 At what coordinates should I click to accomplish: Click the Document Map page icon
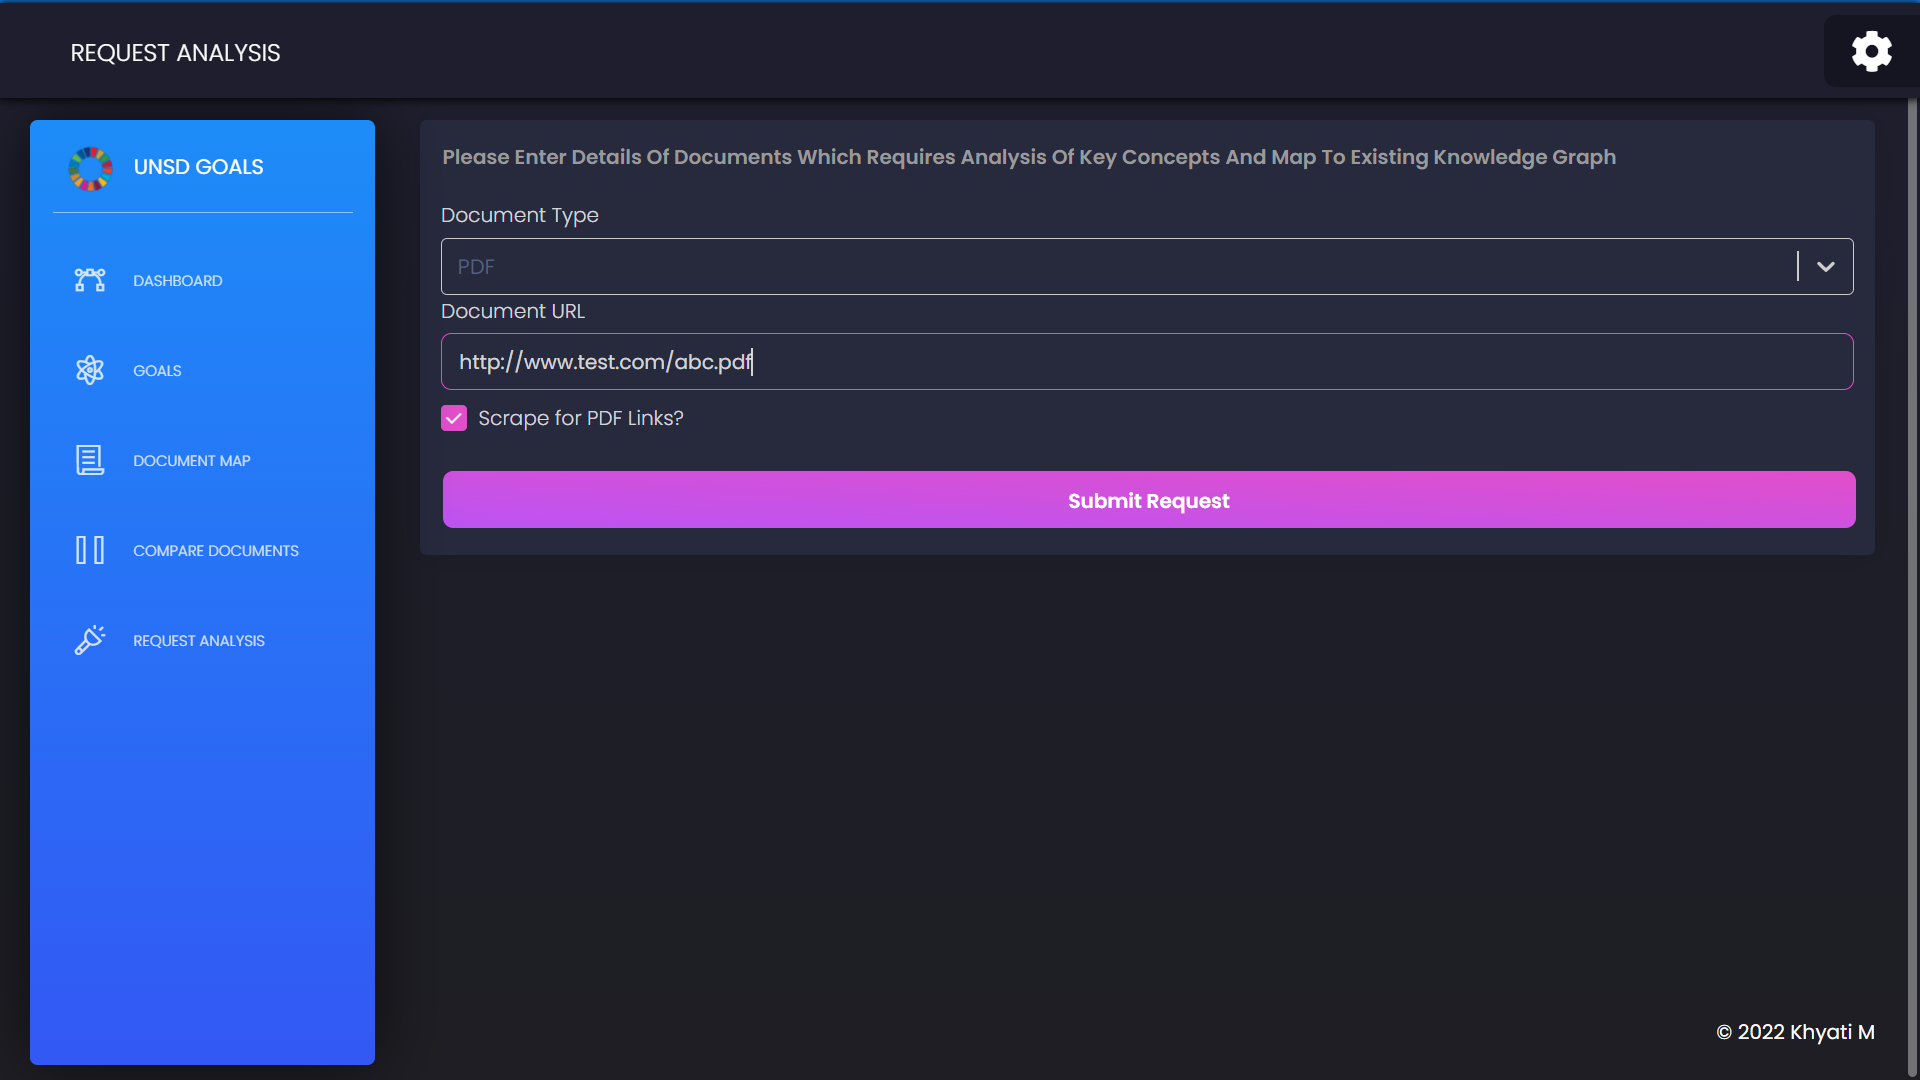[x=90, y=460]
